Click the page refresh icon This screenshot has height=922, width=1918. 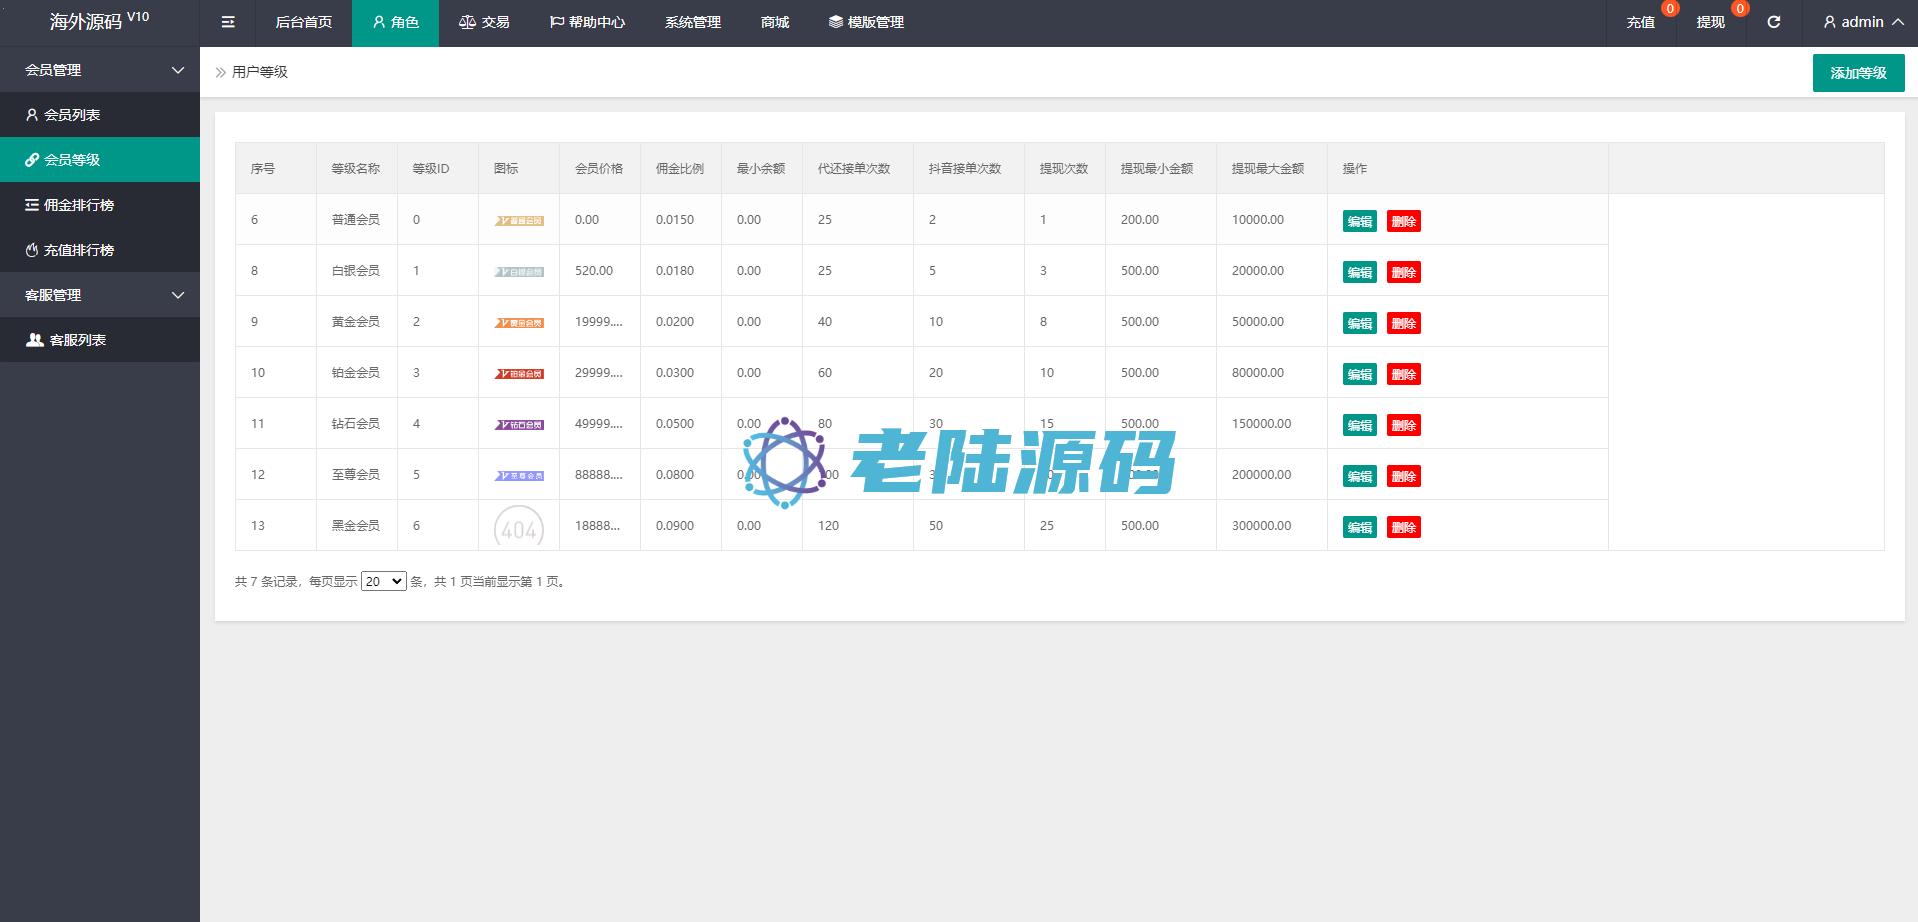1773,22
